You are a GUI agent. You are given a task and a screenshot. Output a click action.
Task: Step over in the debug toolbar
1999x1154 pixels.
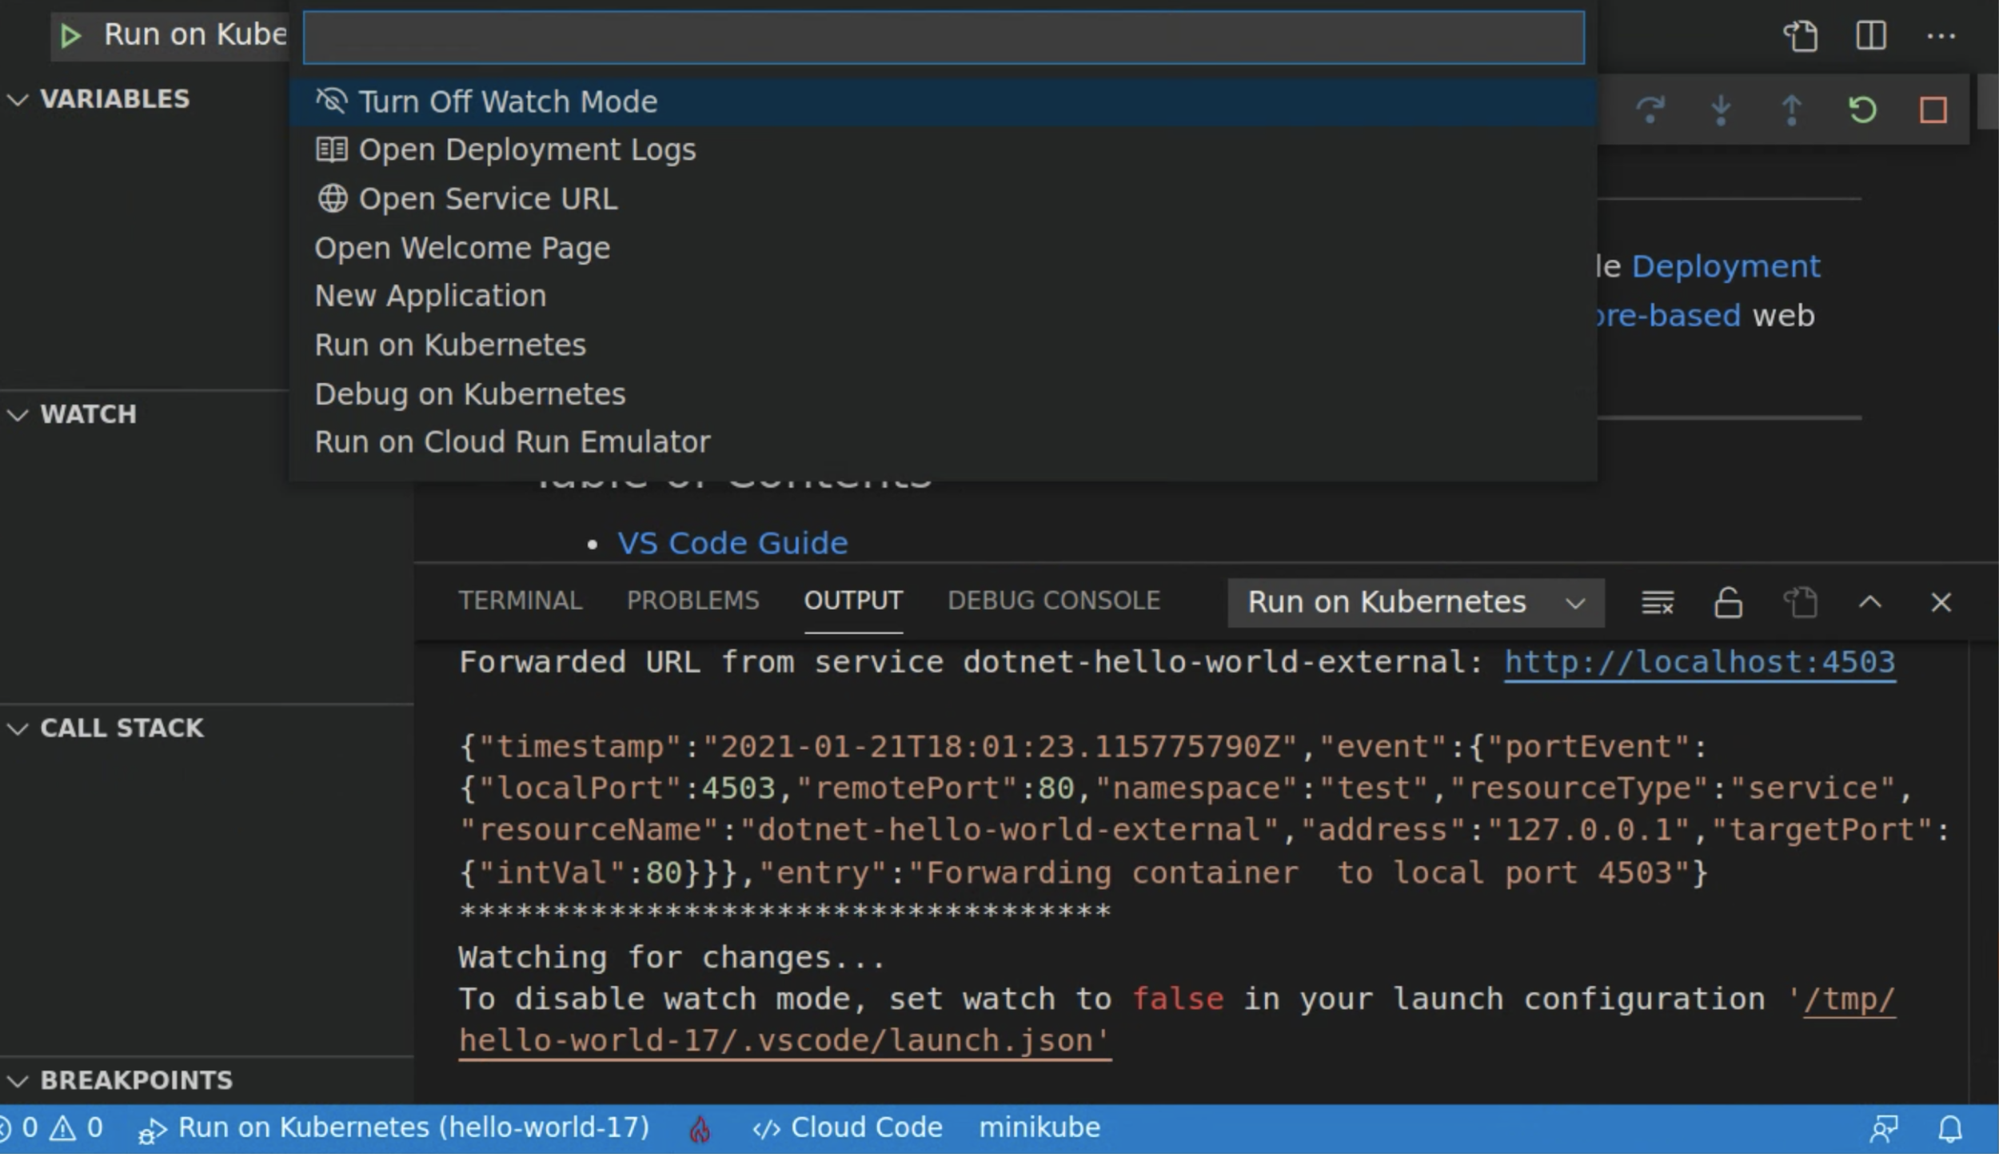click(1651, 109)
